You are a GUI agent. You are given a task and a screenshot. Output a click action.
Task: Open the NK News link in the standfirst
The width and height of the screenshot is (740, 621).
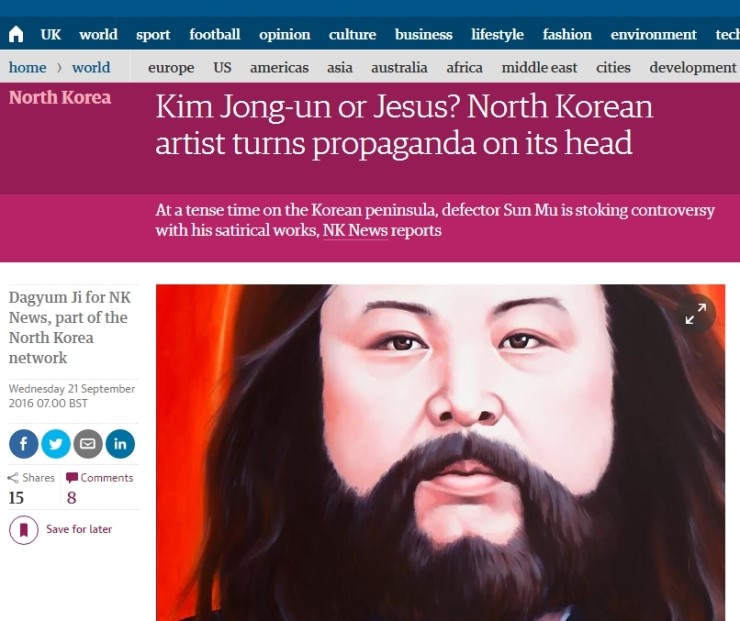[x=355, y=231]
